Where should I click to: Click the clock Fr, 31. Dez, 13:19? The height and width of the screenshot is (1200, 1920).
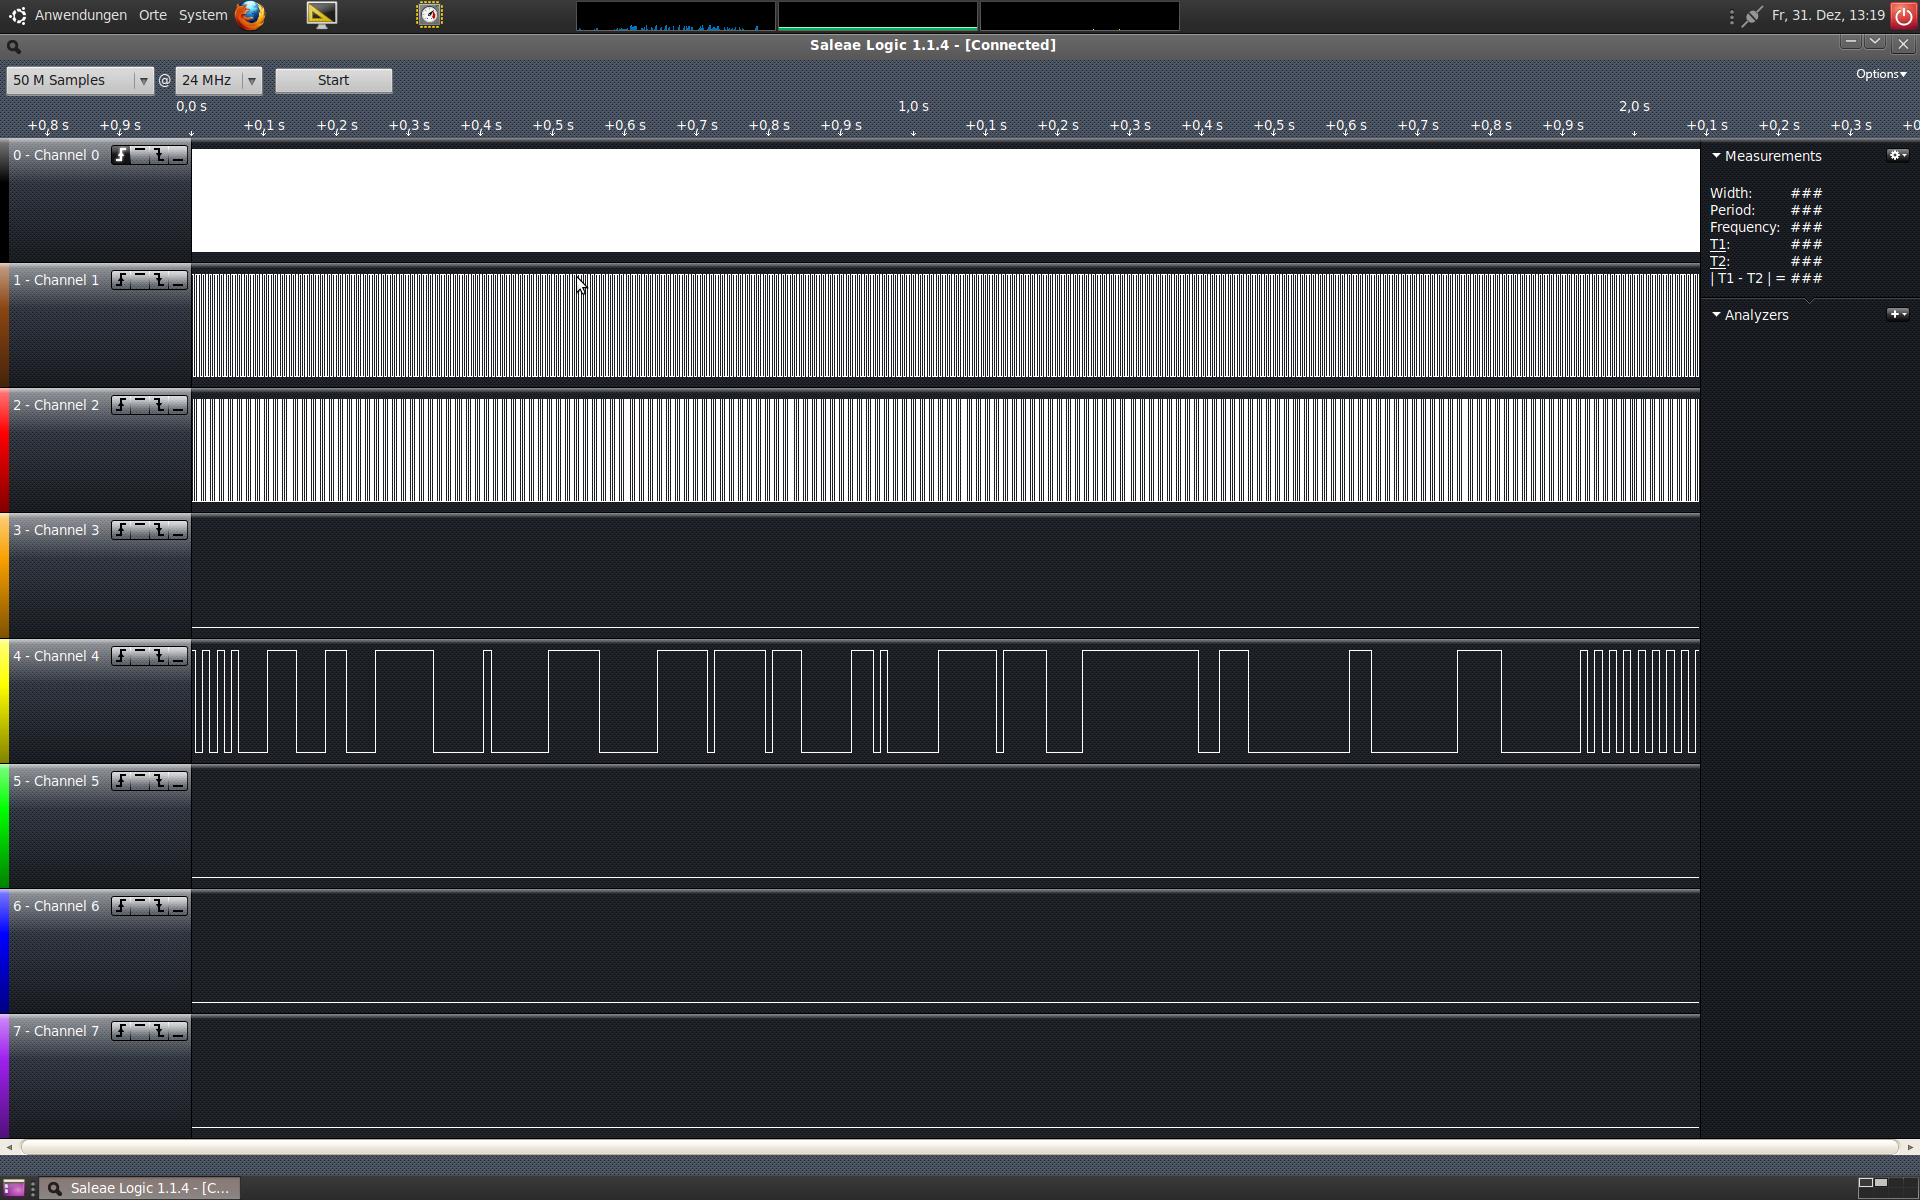pyautogui.click(x=1828, y=15)
